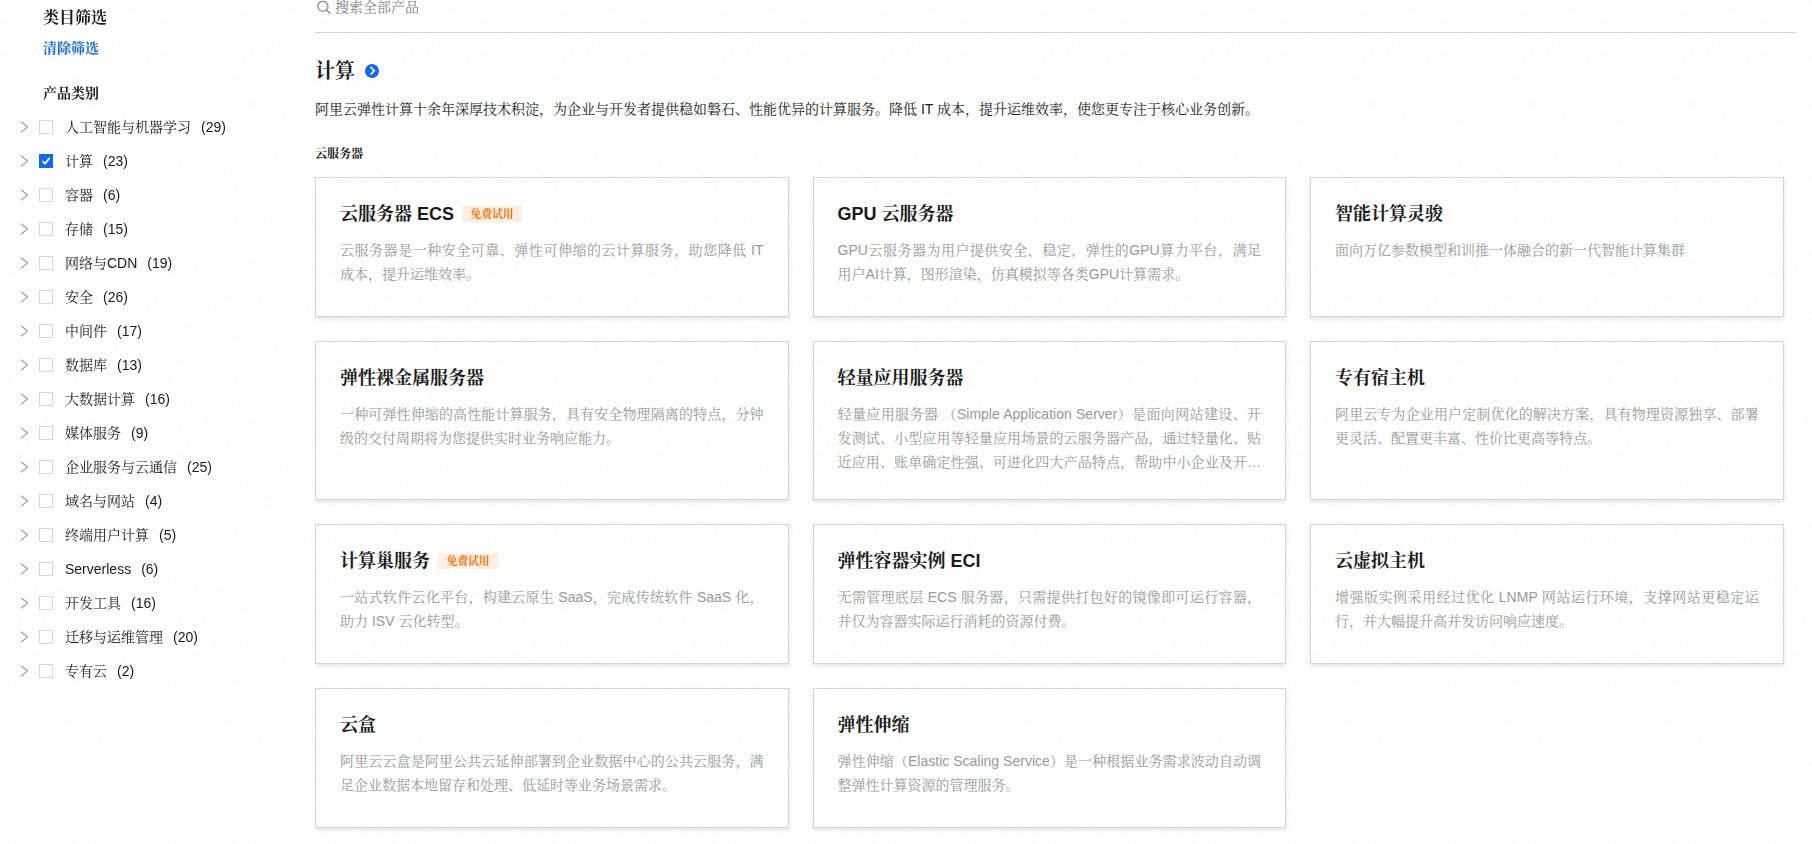Check the 中间件 checkbox

pos(46,331)
